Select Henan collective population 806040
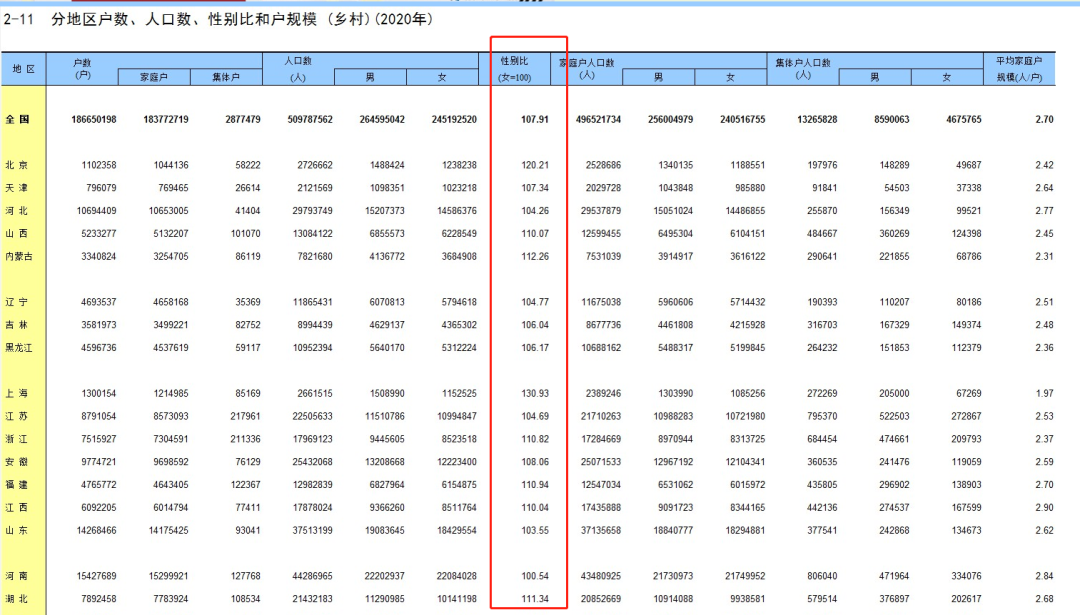The image size is (1080, 615). [x=822, y=576]
